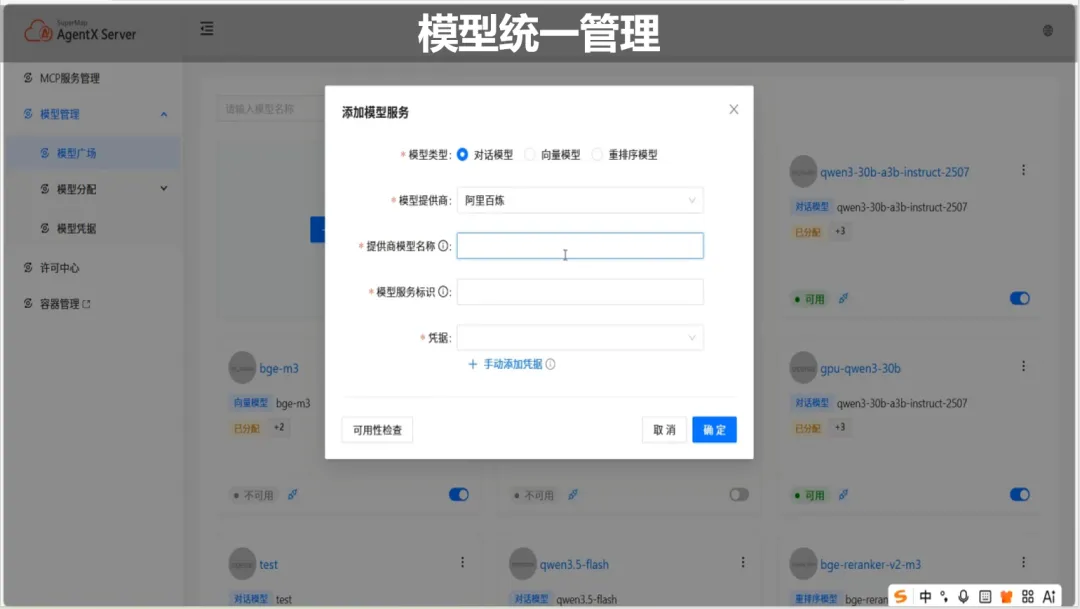Expand 模型分配 sidebar chevron

164,189
